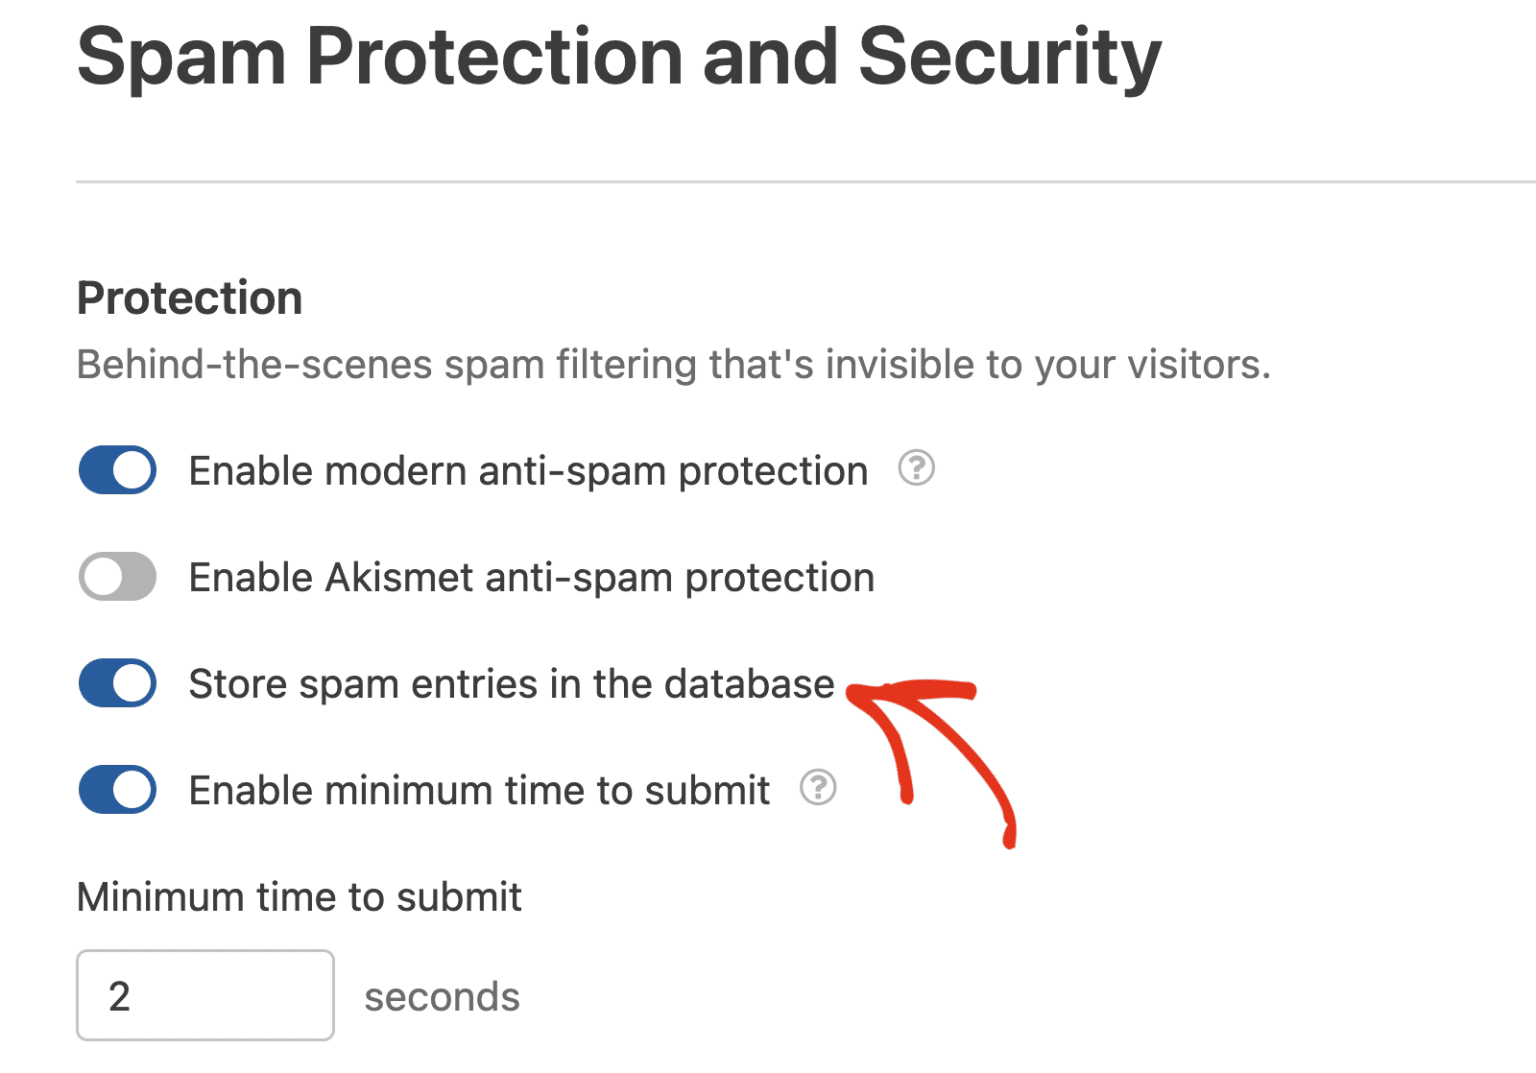This screenshot has width=1536, height=1073.
Task: Click the Spam Protection and Security heading
Action: tap(618, 57)
